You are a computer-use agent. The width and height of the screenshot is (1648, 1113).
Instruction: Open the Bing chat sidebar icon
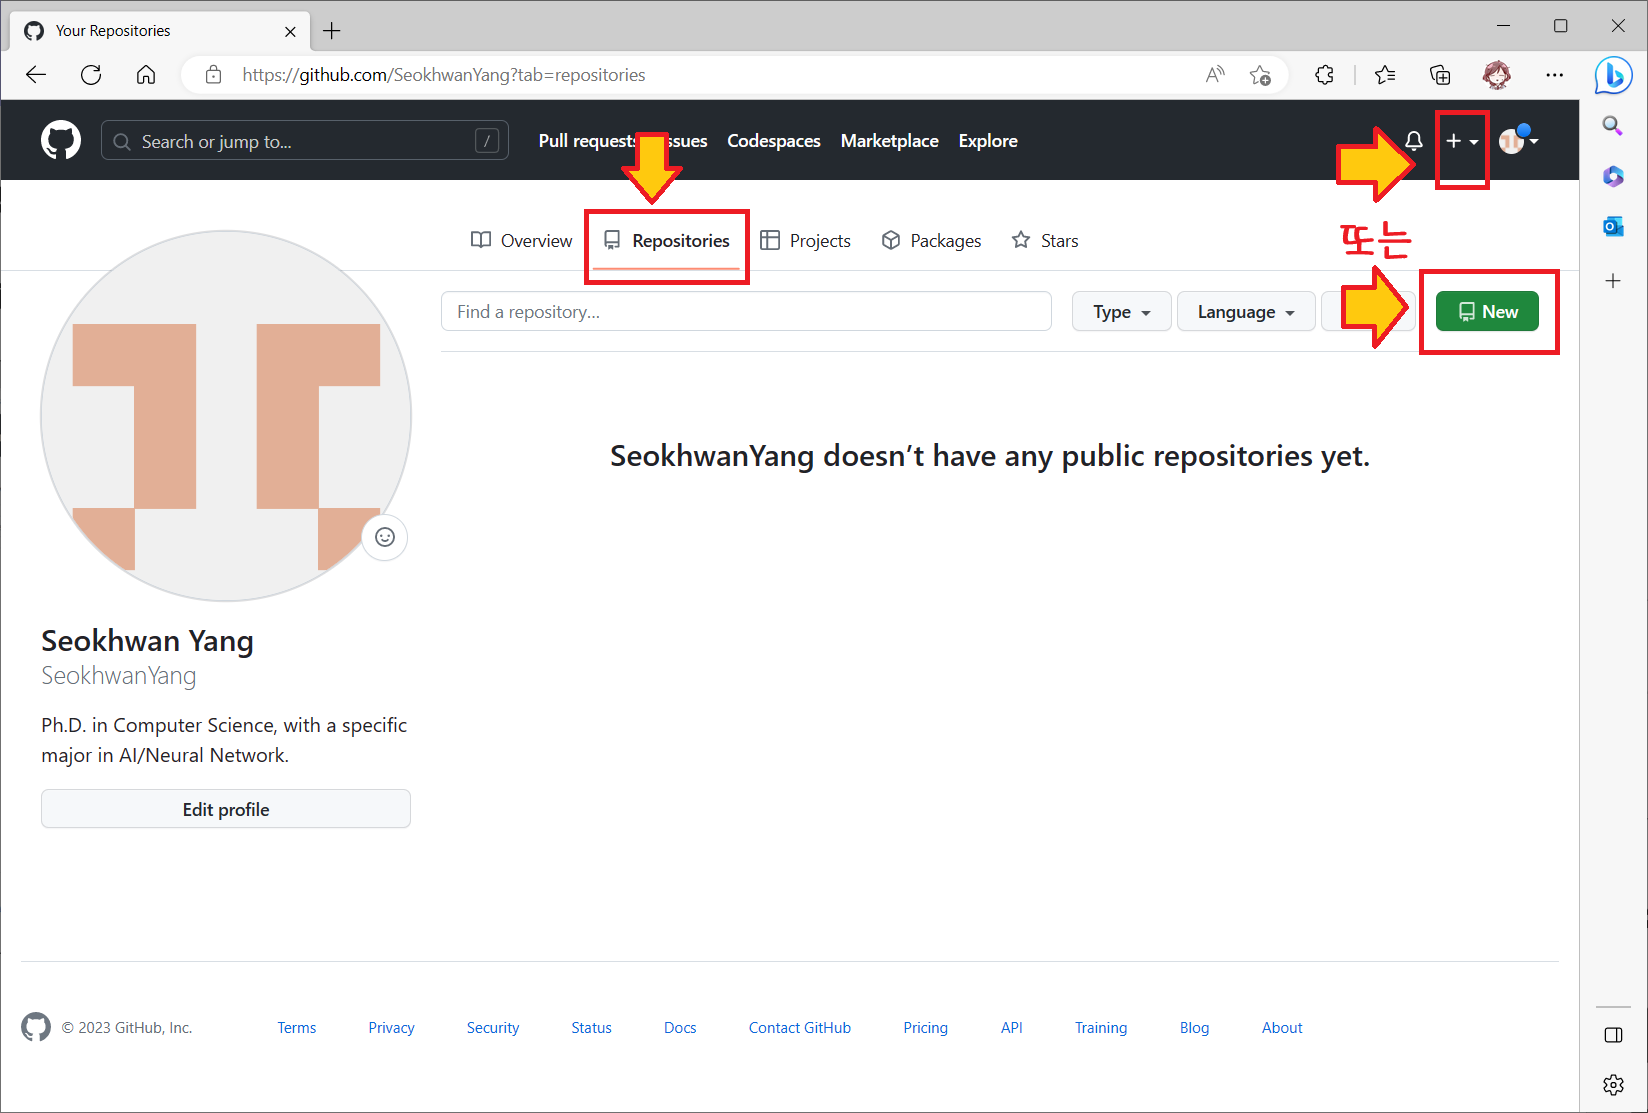[x=1613, y=76]
